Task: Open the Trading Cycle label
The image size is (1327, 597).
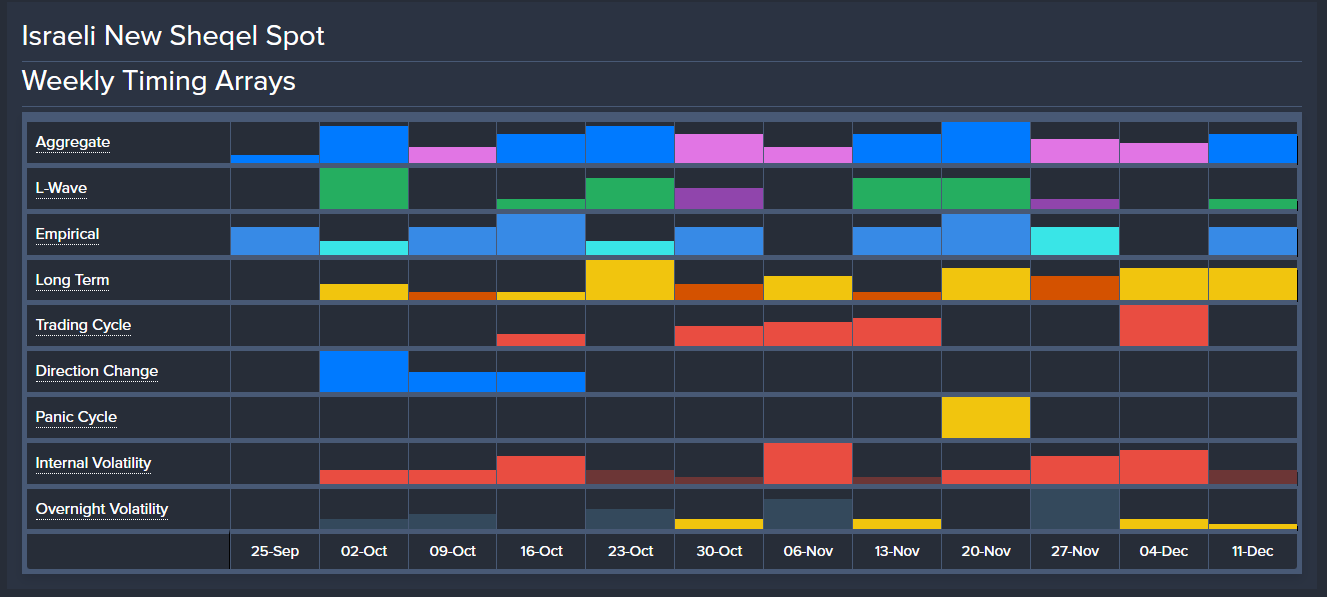Action: [83, 325]
